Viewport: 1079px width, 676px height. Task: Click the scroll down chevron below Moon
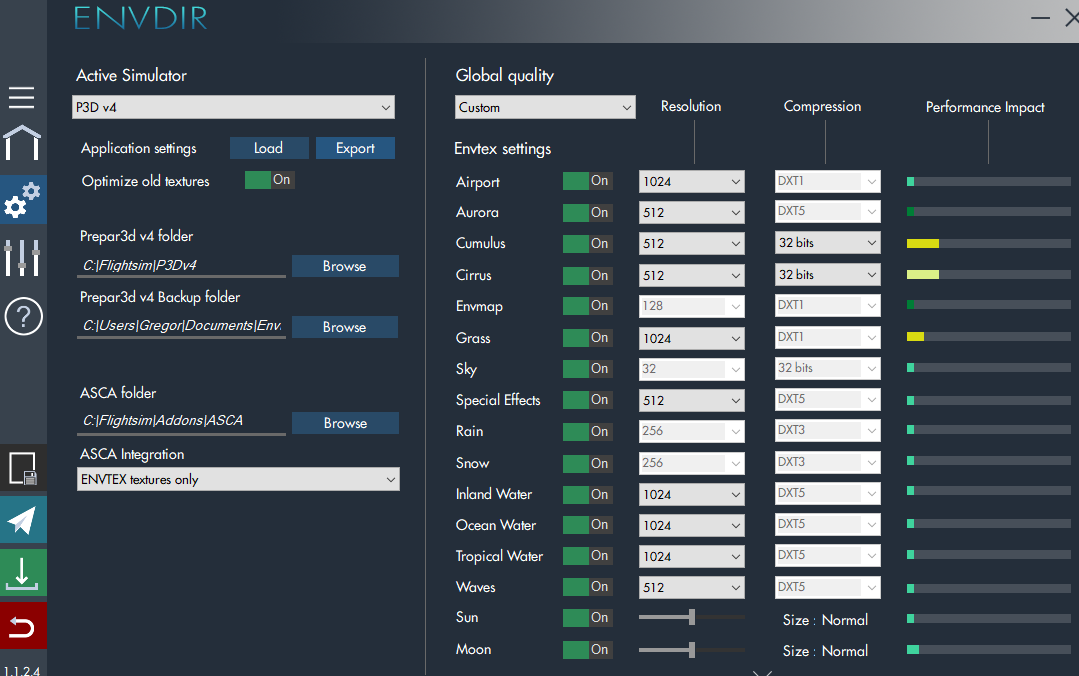[x=762, y=673]
